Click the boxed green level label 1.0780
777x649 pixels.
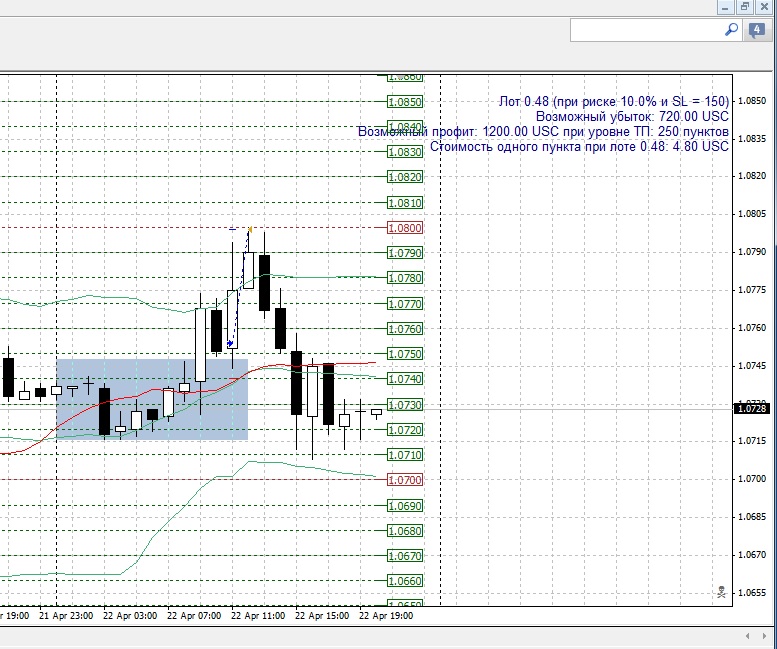tap(405, 278)
